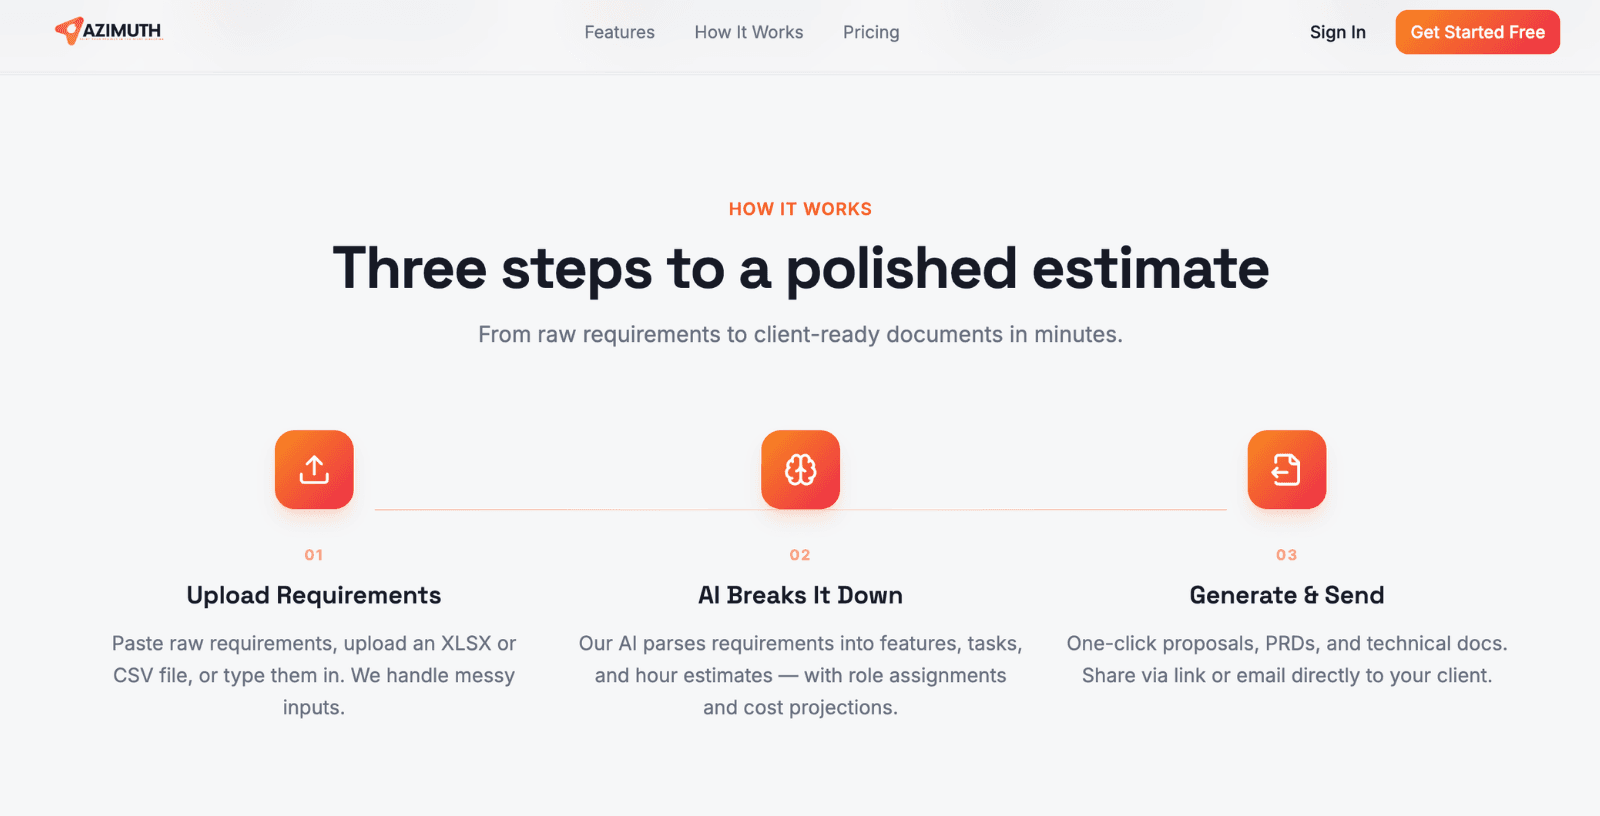This screenshot has width=1600, height=816.
Task: Click the document export icon above Generate & Send
Action: (1286, 469)
